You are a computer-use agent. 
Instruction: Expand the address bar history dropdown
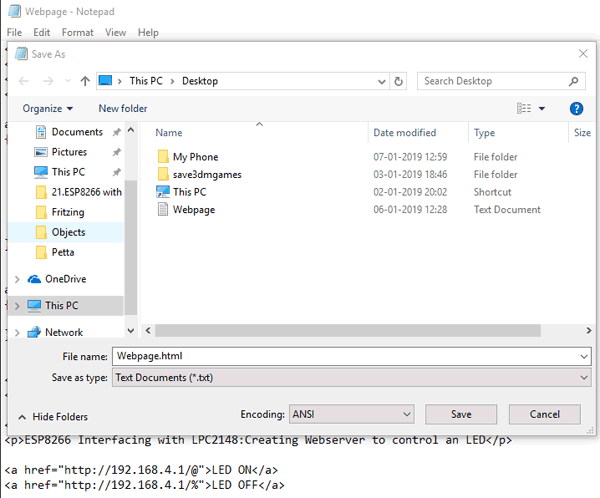coord(382,82)
